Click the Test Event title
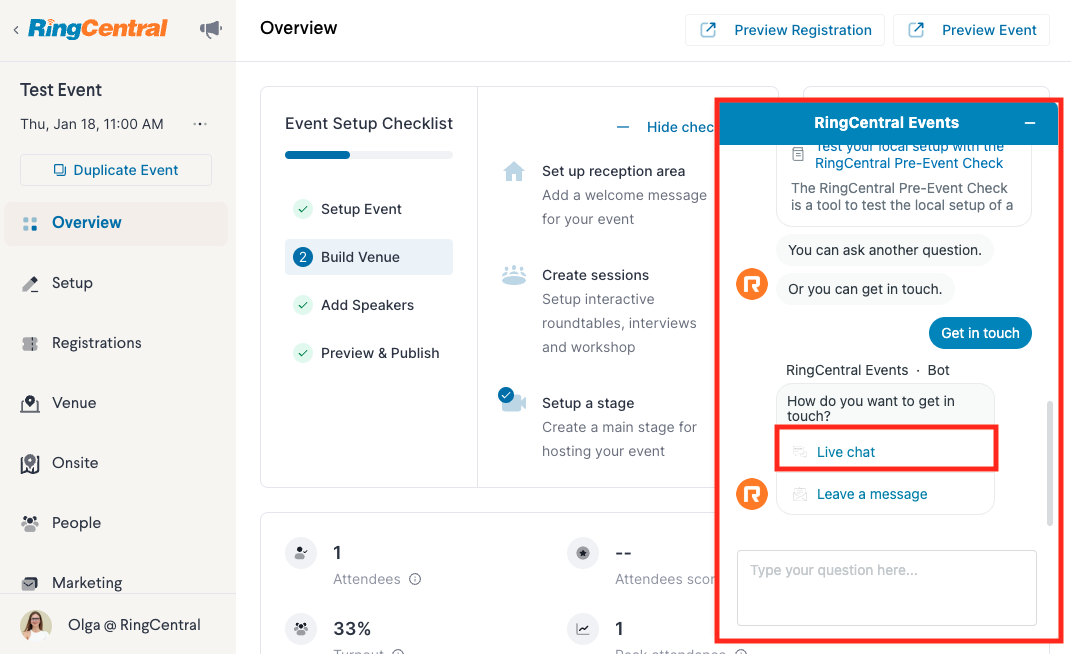 tap(61, 90)
